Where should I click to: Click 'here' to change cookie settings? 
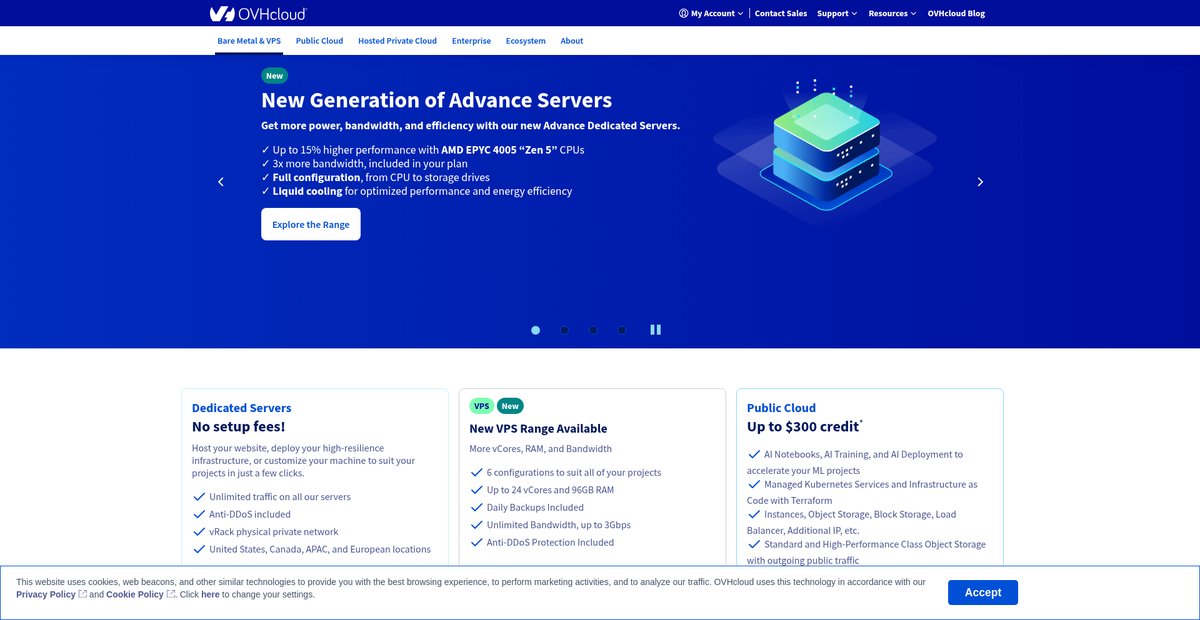[x=210, y=594]
